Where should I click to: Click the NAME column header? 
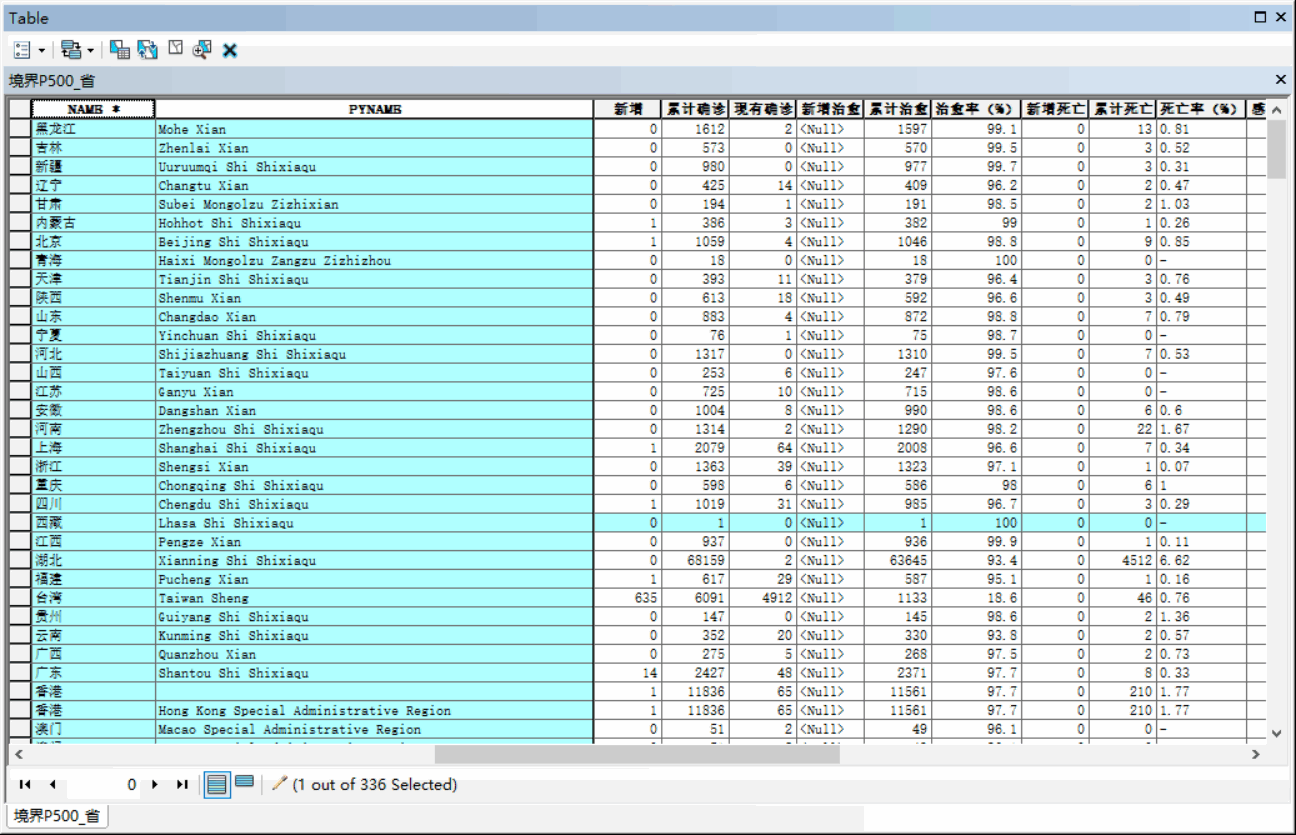pos(93,109)
